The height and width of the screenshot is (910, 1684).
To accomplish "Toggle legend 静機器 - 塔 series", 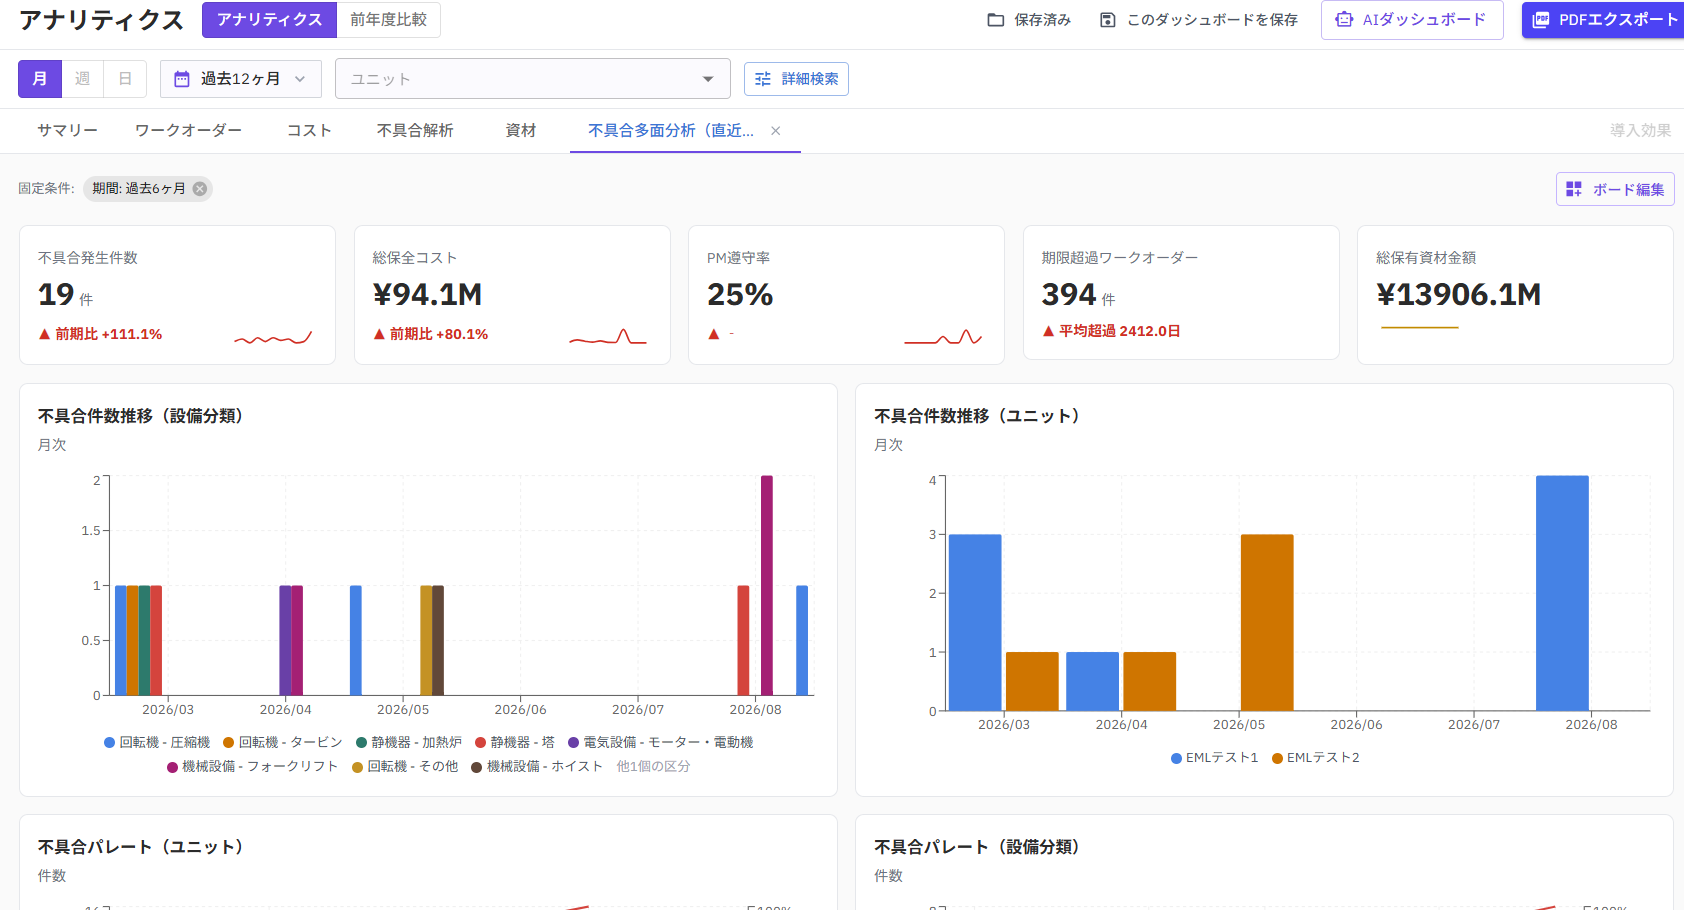I will pyautogui.click(x=515, y=742).
